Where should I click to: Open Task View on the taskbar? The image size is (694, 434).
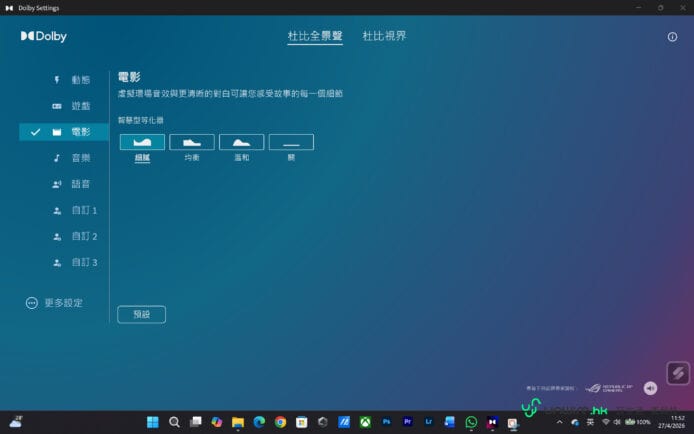click(x=195, y=422)
